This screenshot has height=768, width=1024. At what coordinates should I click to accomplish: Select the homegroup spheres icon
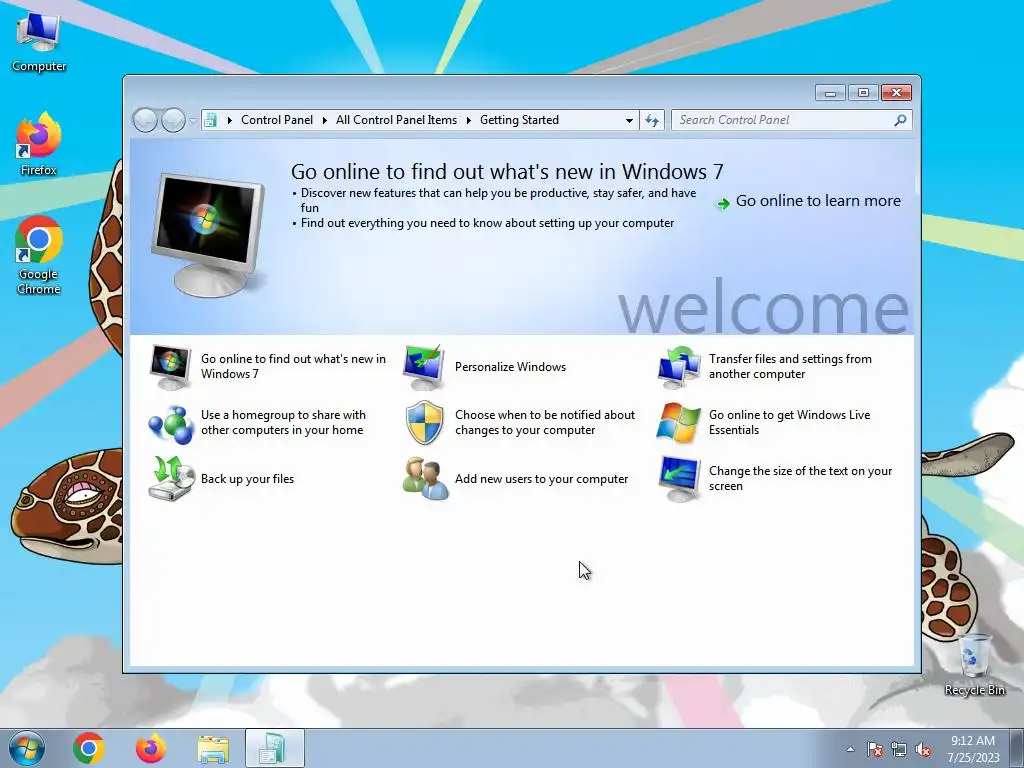[x=170, y=423]
